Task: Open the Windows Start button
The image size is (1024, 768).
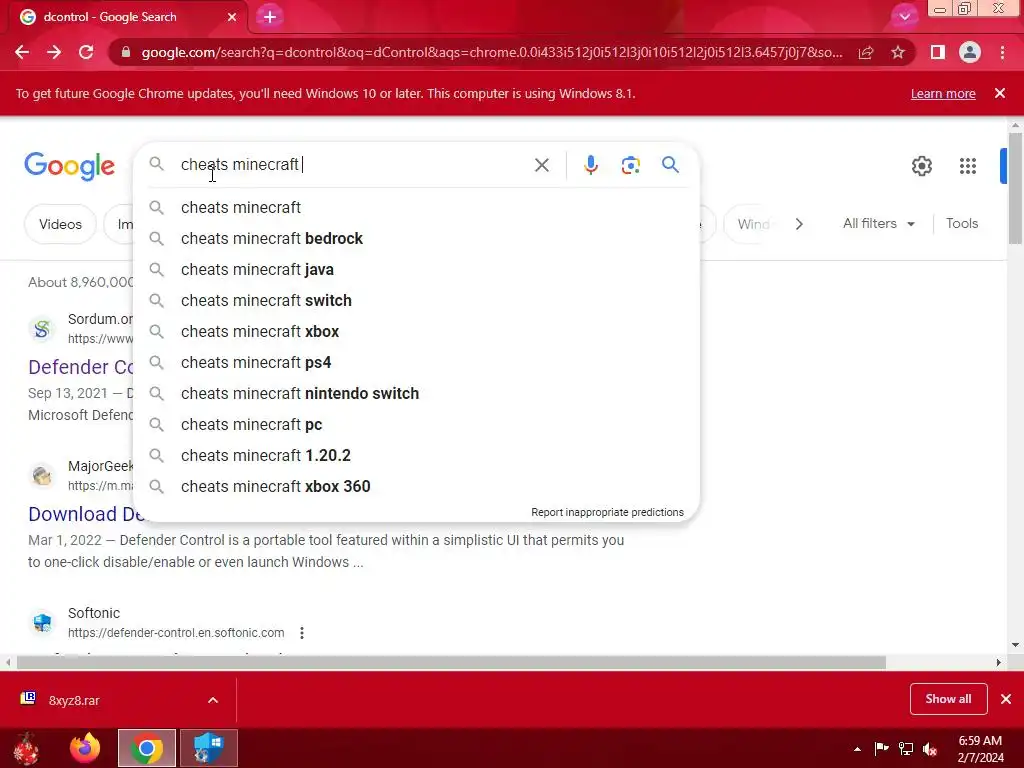Action: click(26, 748)
